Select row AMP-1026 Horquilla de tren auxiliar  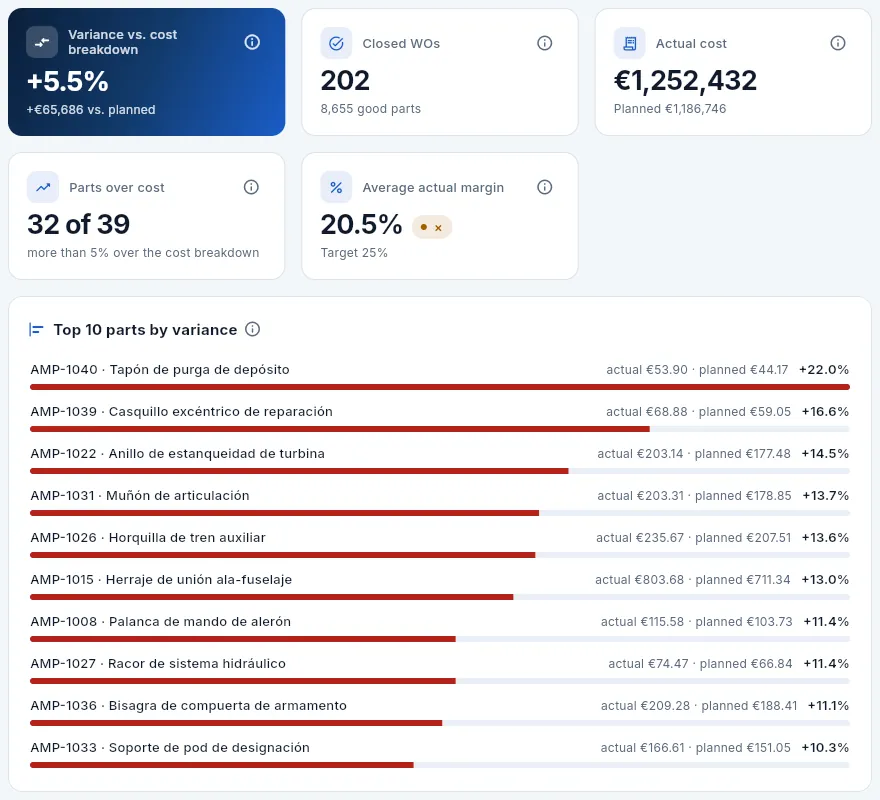tap(439, 544)
